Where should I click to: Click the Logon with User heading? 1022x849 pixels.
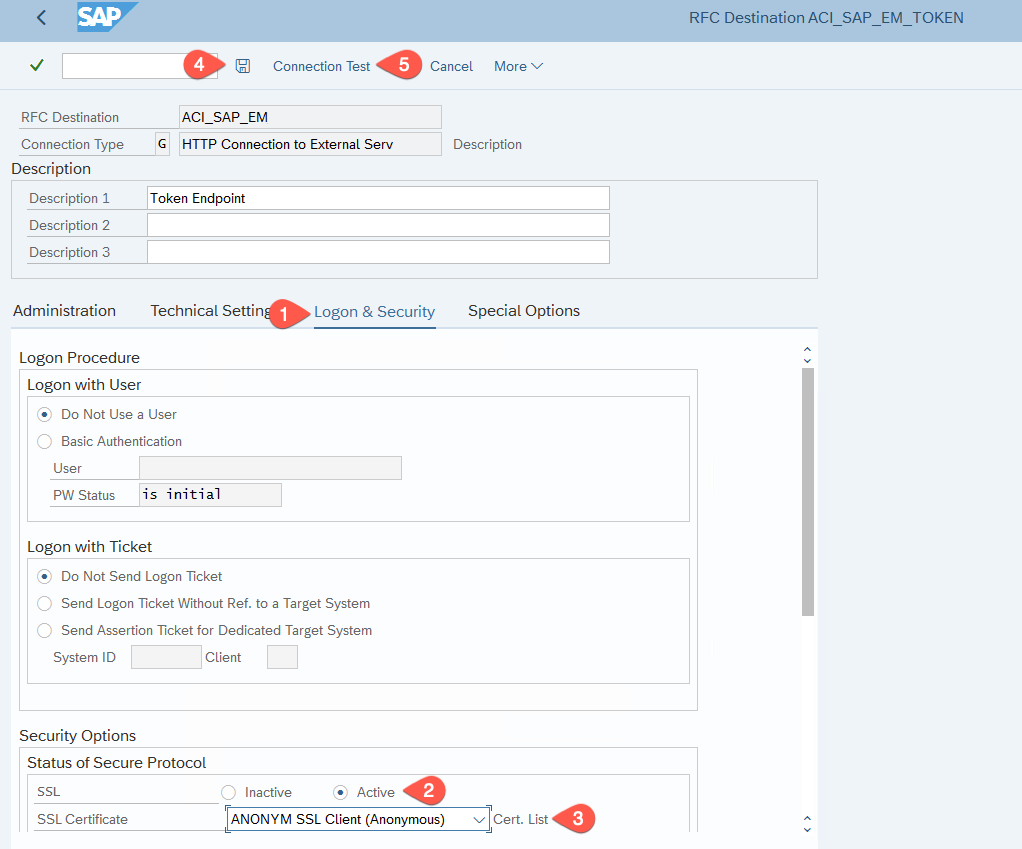click(84, 385)
